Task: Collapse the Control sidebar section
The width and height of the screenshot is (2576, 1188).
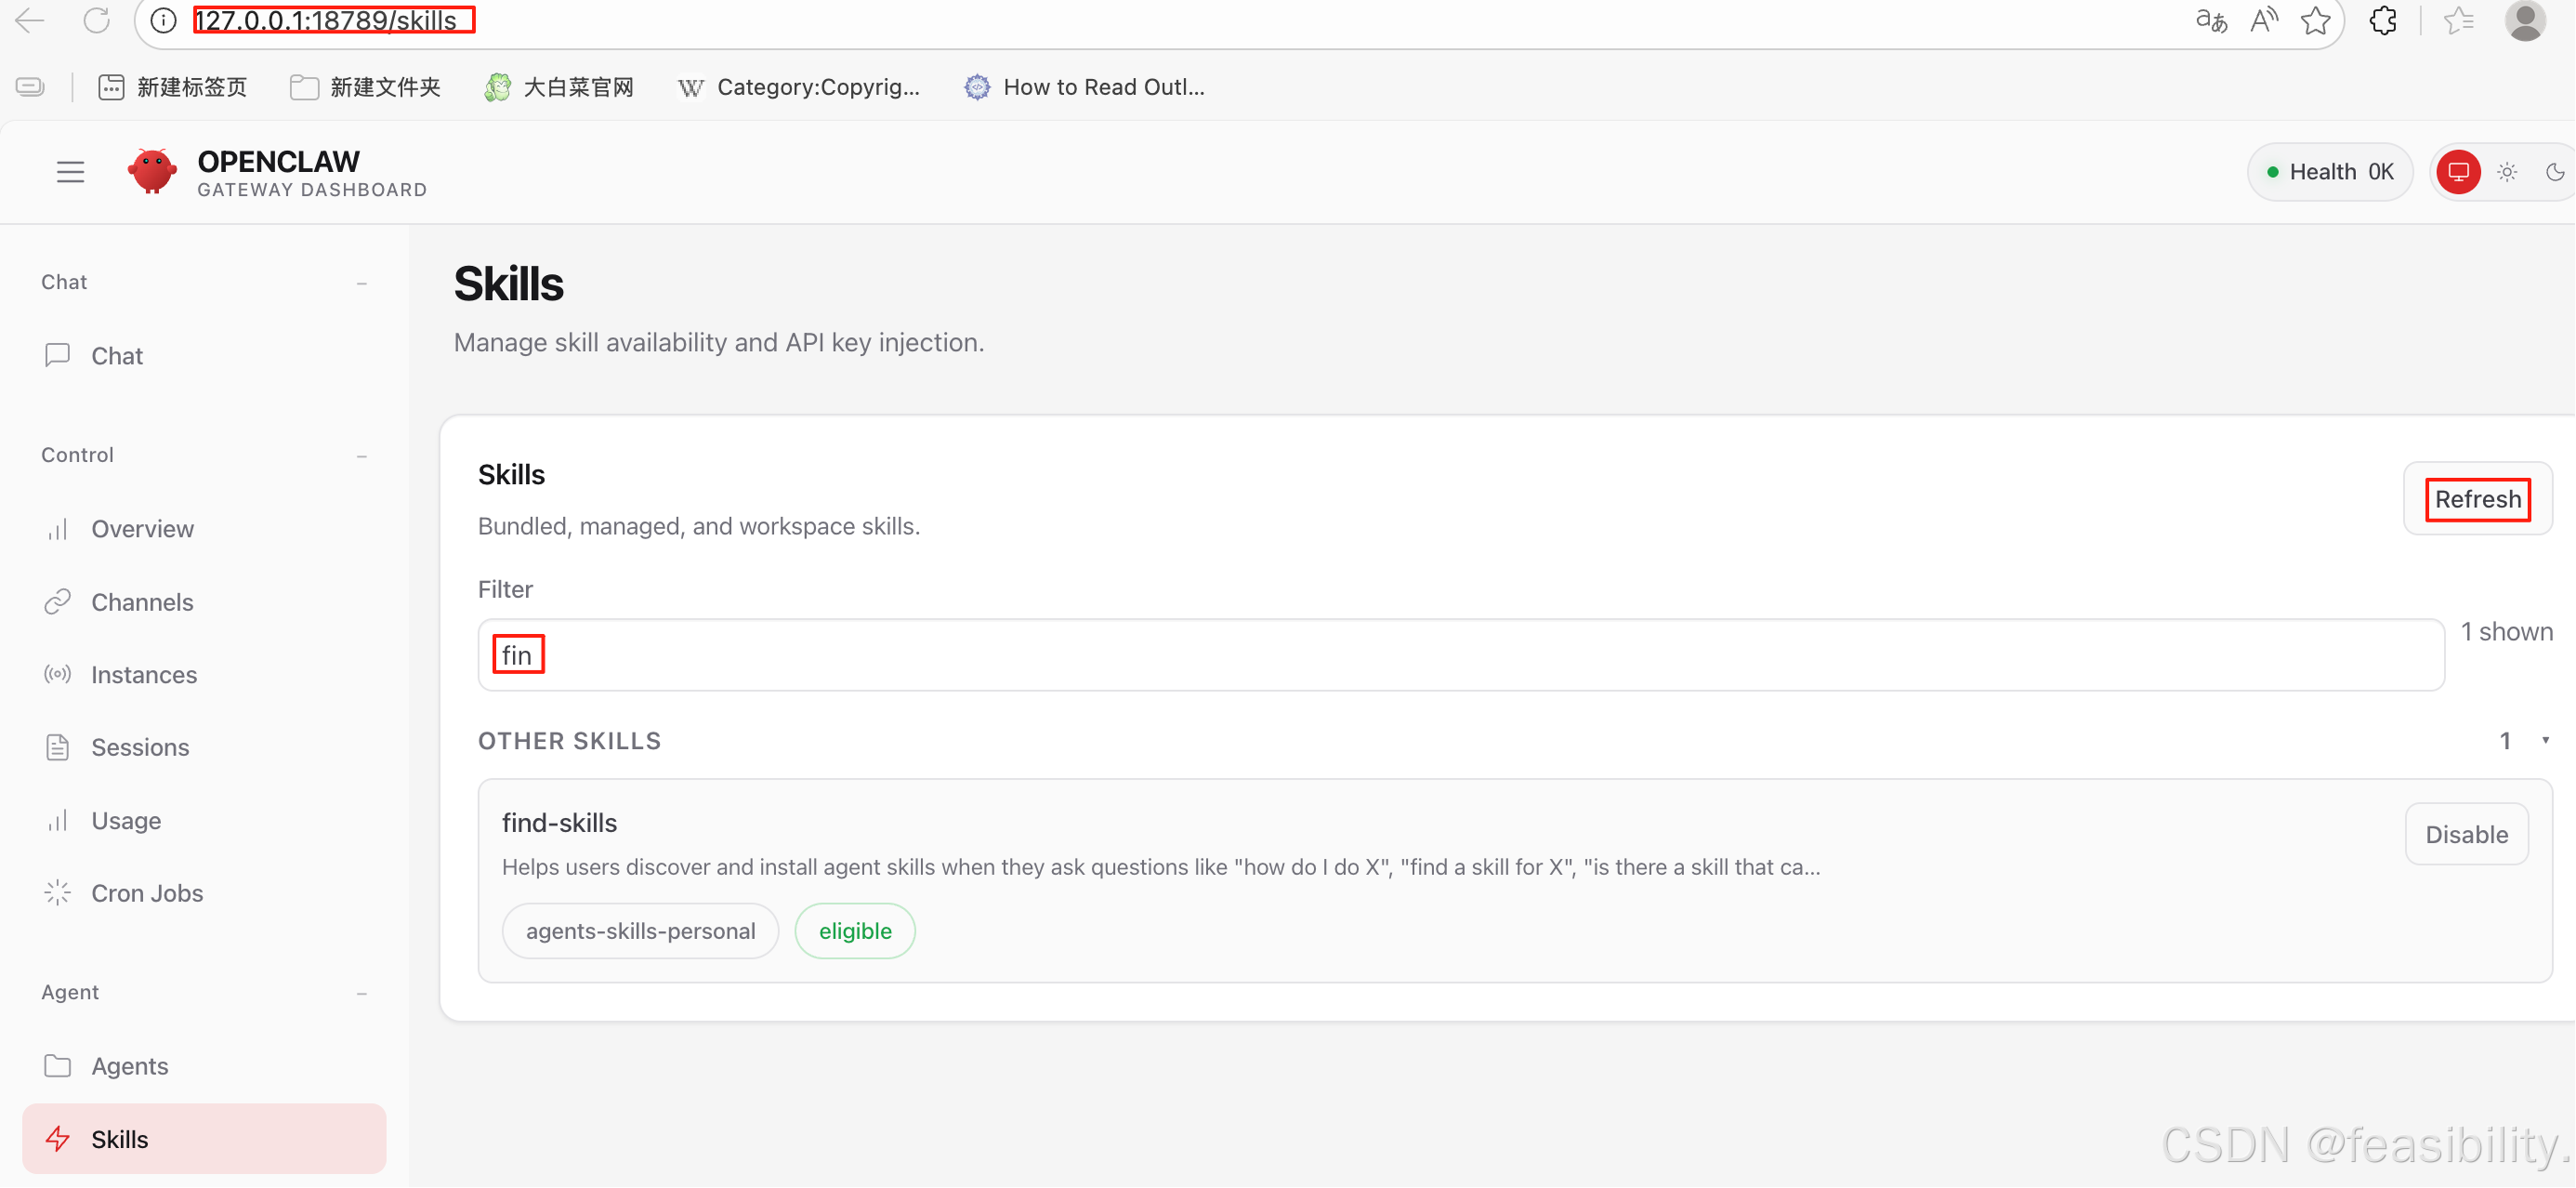Action: point(362,456)
